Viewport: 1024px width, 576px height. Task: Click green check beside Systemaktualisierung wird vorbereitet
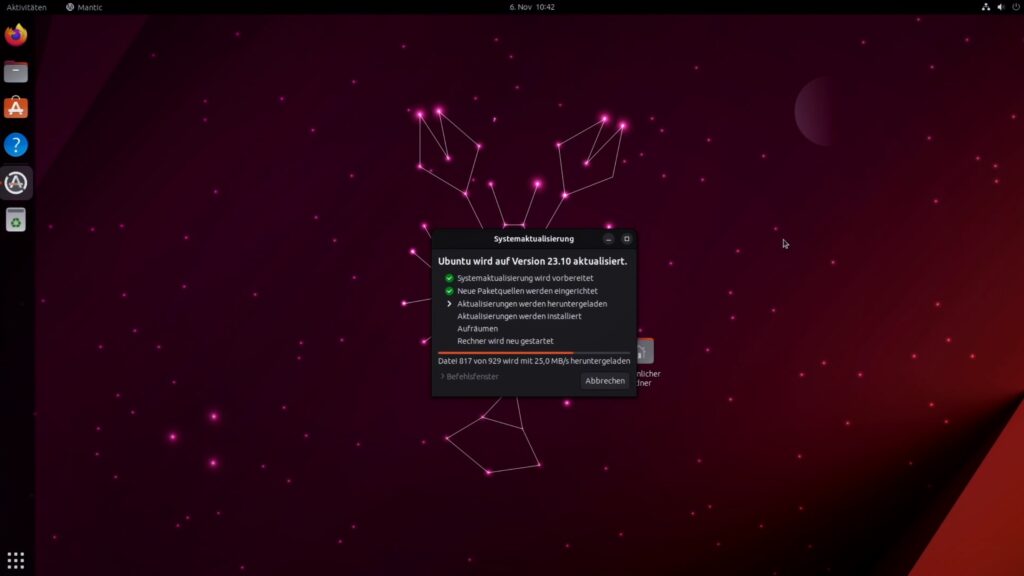click(x=449, y=278)
